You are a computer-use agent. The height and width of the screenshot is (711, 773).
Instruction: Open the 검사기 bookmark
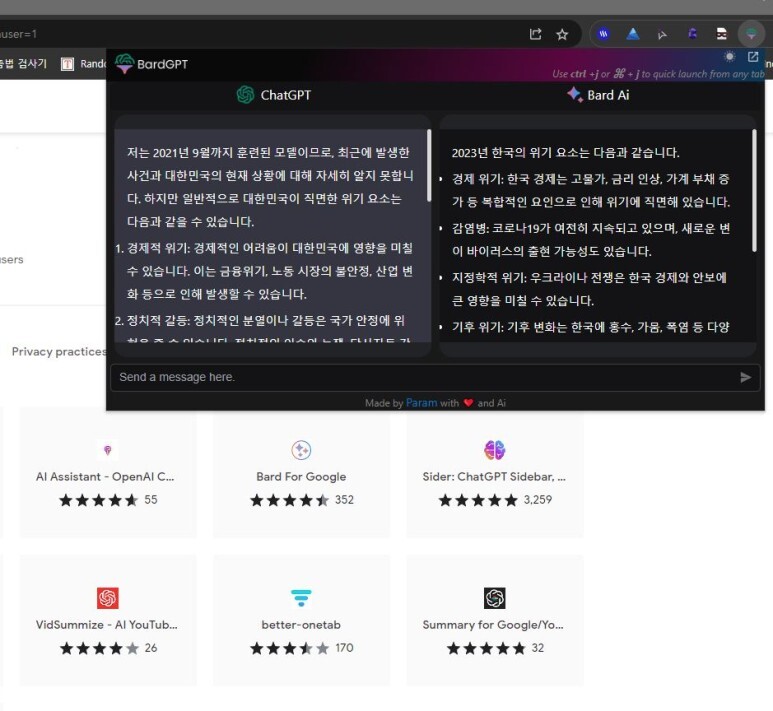point(23,64)
